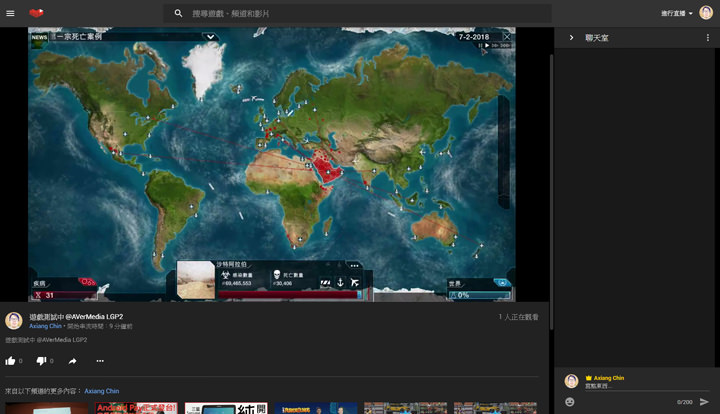Open chat room three-dot options menu
The height and width of the screenshot is (414, 720).
(x=708, y=38)
